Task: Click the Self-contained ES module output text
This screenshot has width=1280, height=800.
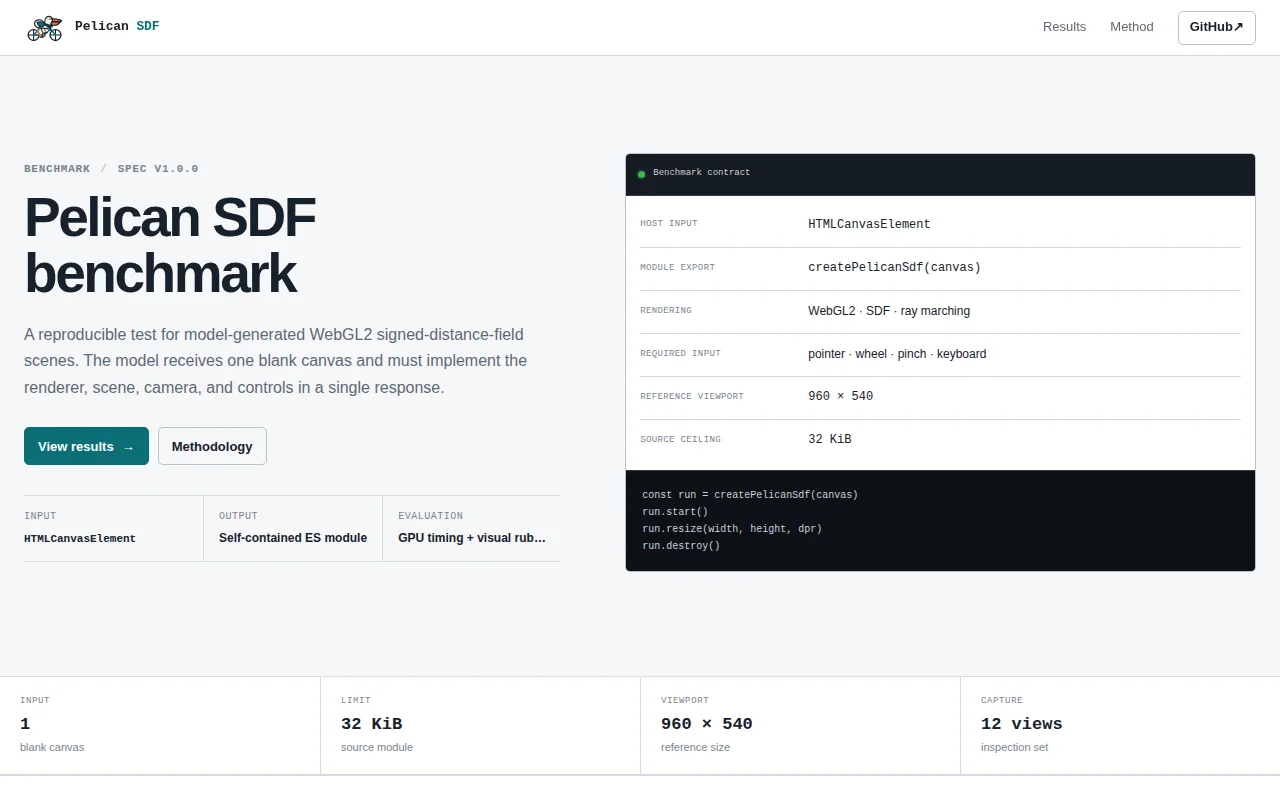Action: [x=293, y=538]
